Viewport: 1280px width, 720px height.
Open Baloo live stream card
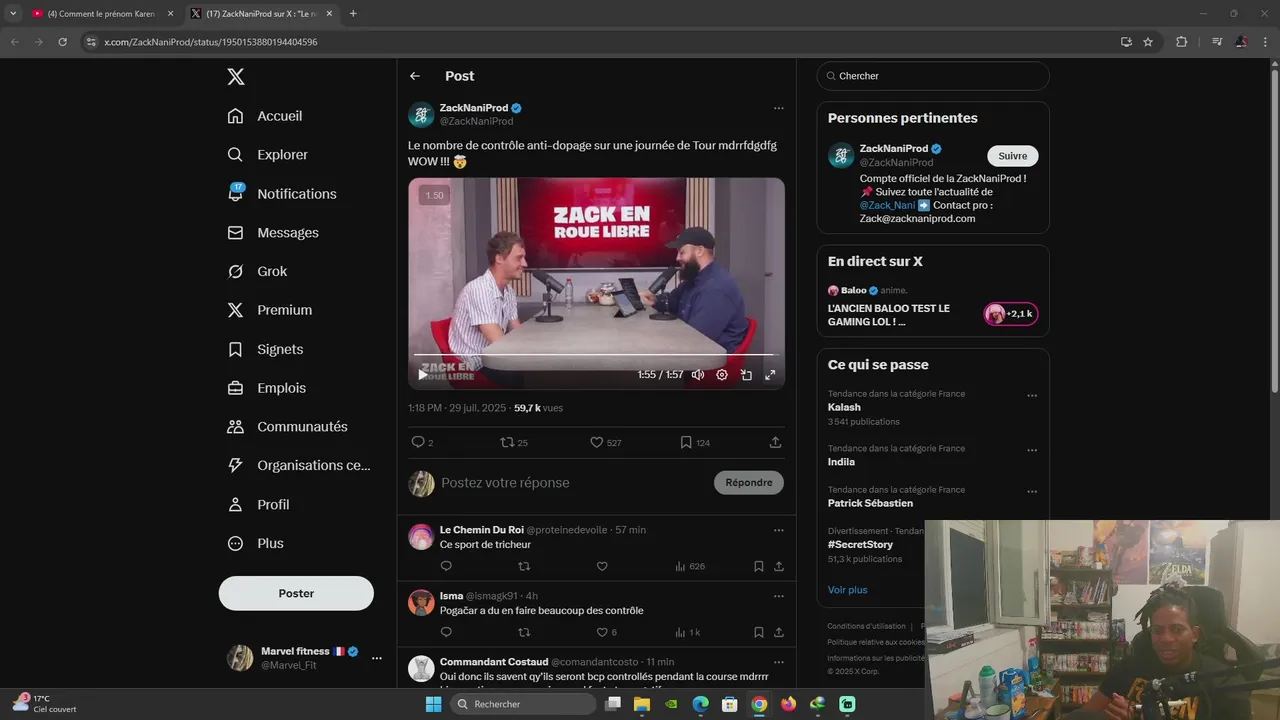(933, 306)
